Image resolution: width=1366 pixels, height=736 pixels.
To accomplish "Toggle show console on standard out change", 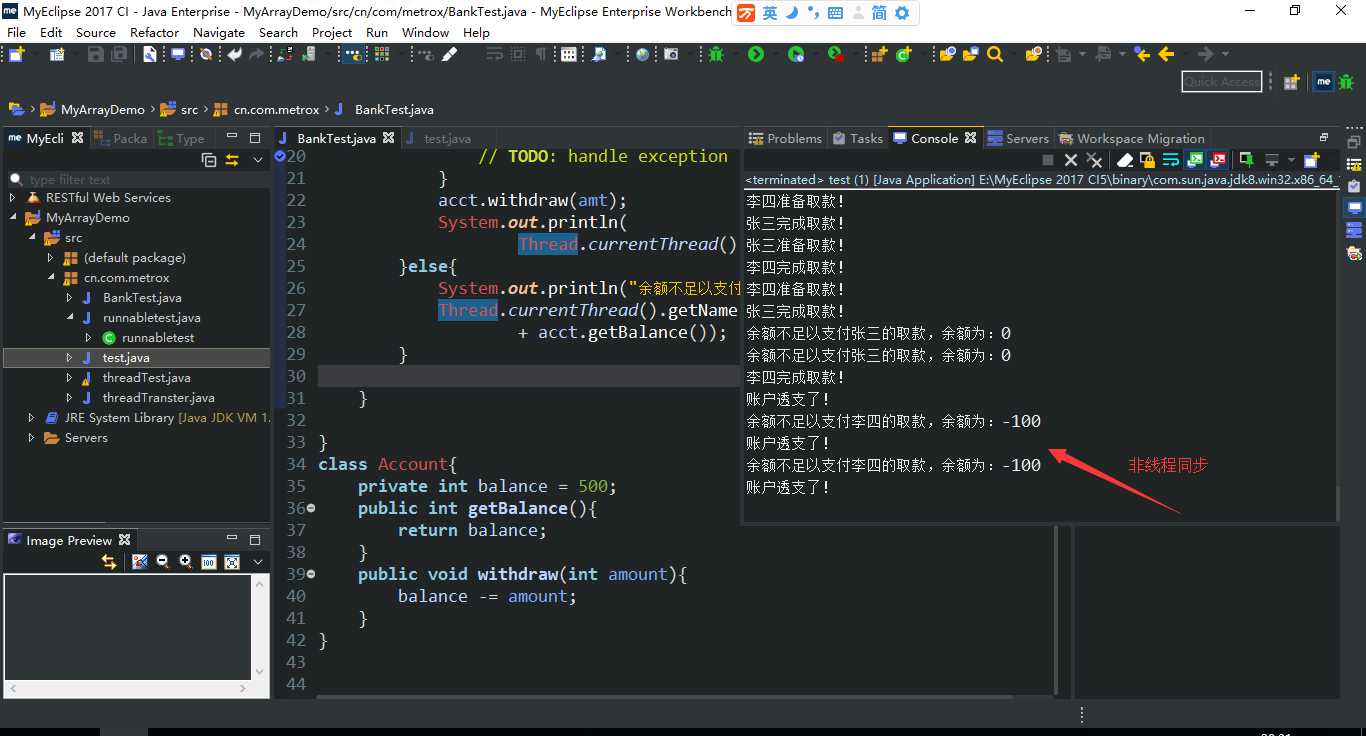I will click(x=1195, y=160).
